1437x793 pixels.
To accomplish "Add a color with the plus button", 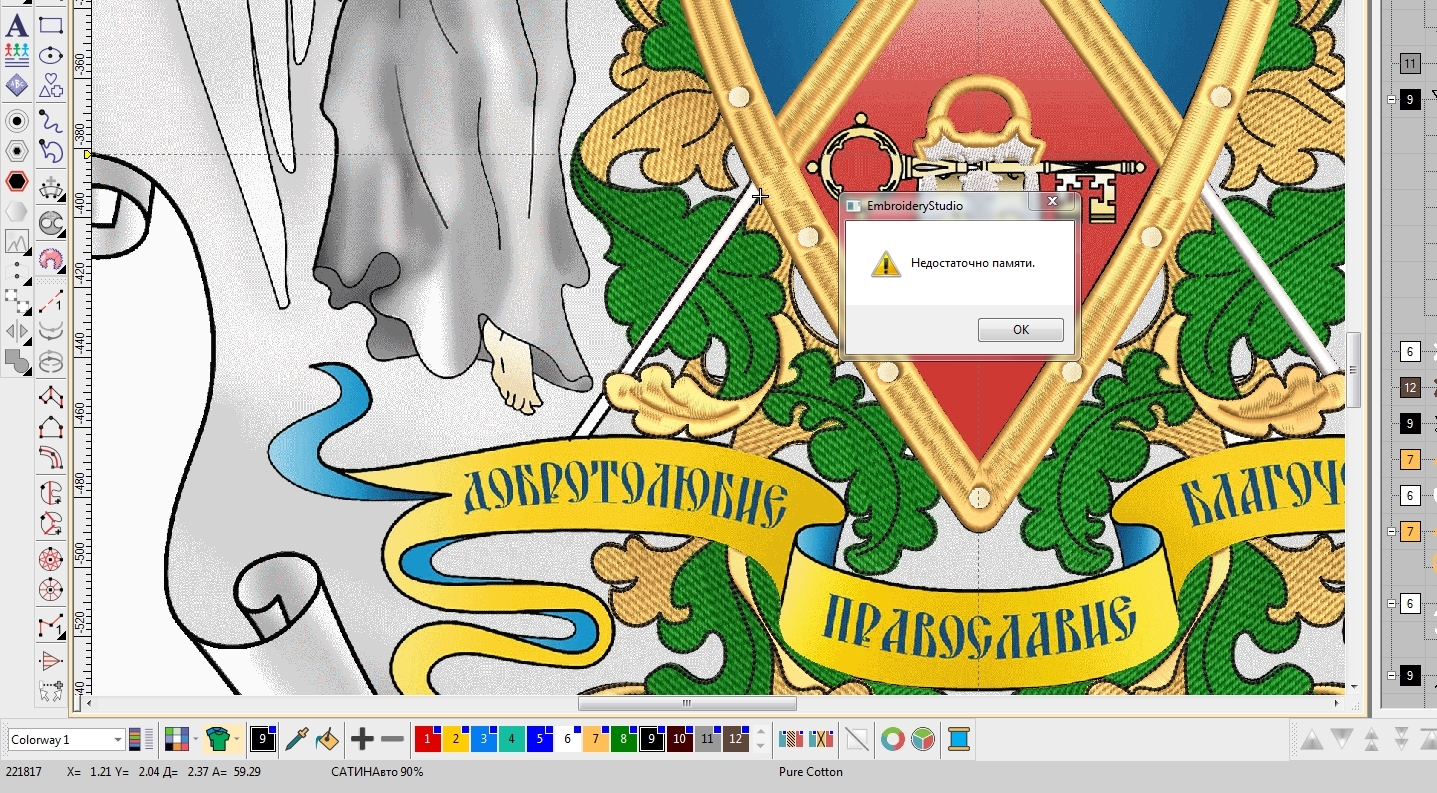I will pyautogui.click(x=362, y=740).
